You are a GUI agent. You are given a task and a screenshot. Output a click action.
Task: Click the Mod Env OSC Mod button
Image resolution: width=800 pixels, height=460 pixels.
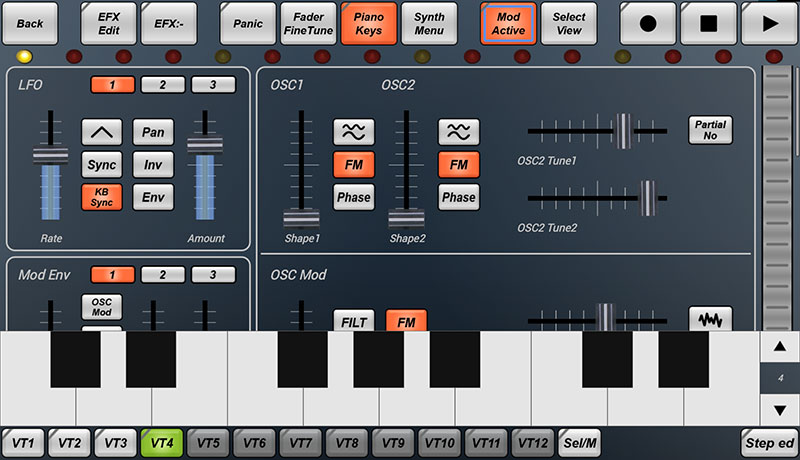coord(102,307)
